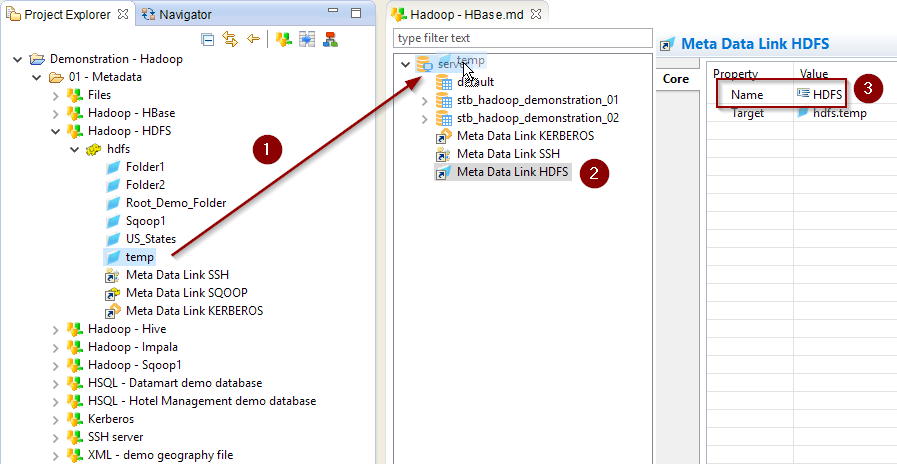The width and height of the screenshot is (897, 464).
Task: Select the US_States folder
Action: pyautogui.click(x=150, y=239)
